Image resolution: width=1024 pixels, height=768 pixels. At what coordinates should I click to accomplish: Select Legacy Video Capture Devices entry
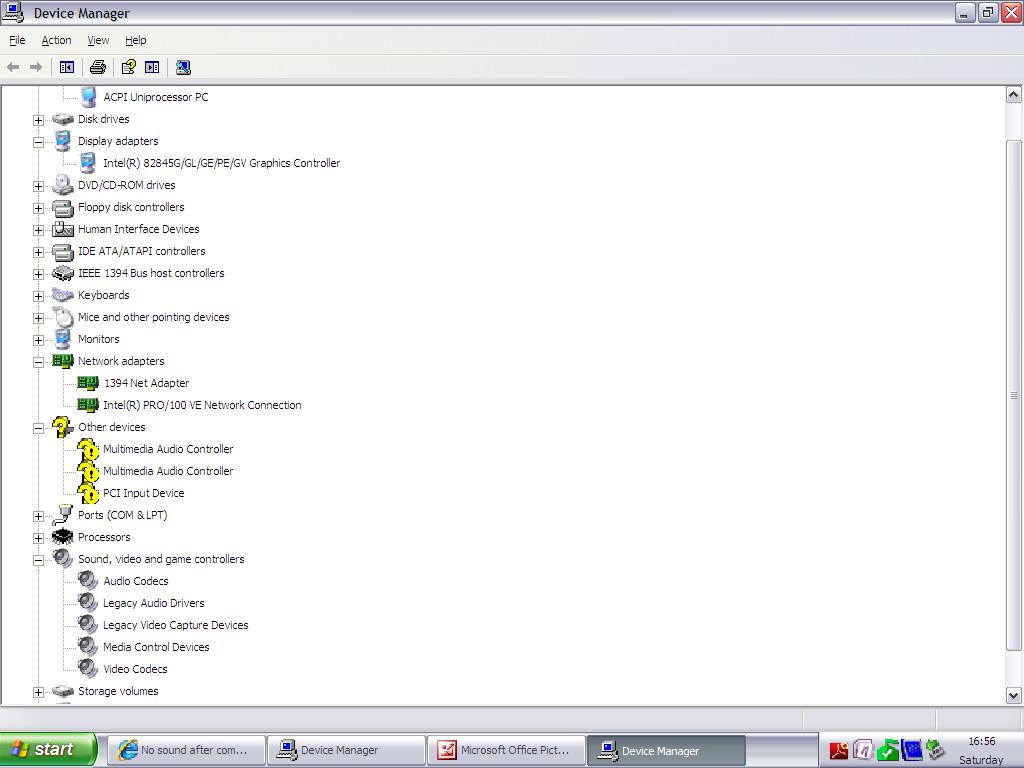(176, 625)
